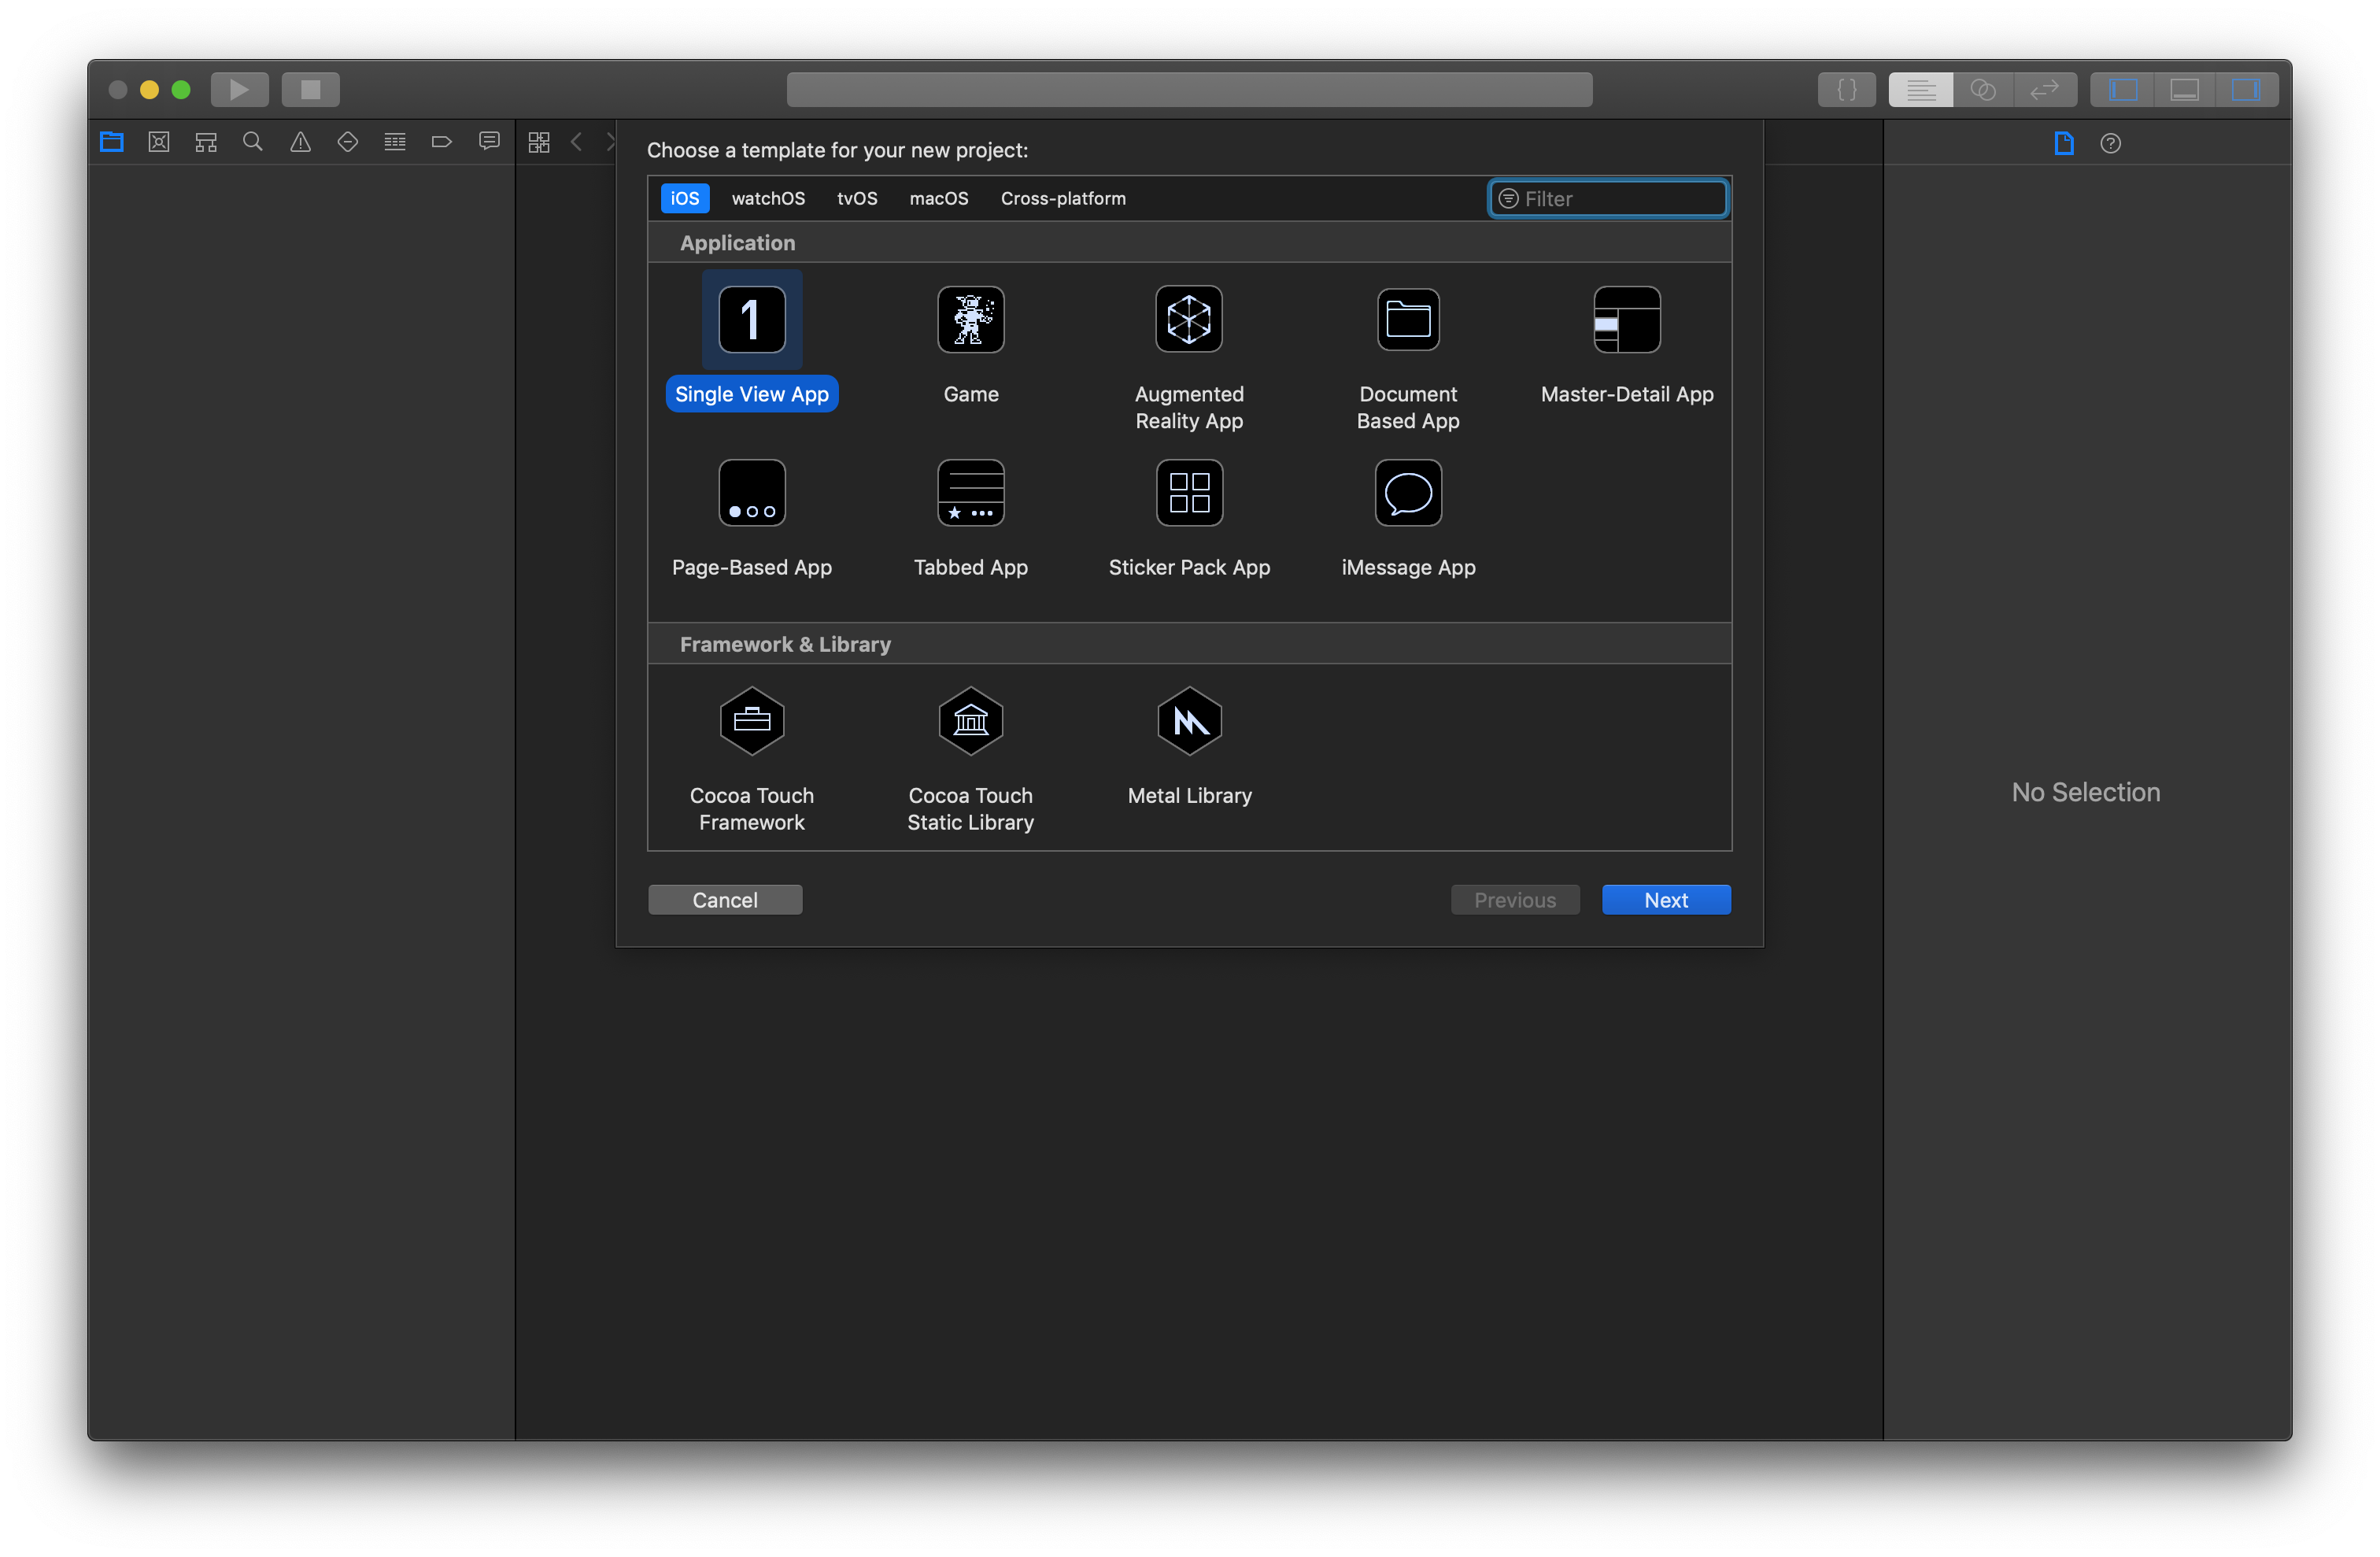Viewport: 2380px width, 1557px height.
Task: Toggle the bottom debug area
Action: click(x=2184, y=89)
